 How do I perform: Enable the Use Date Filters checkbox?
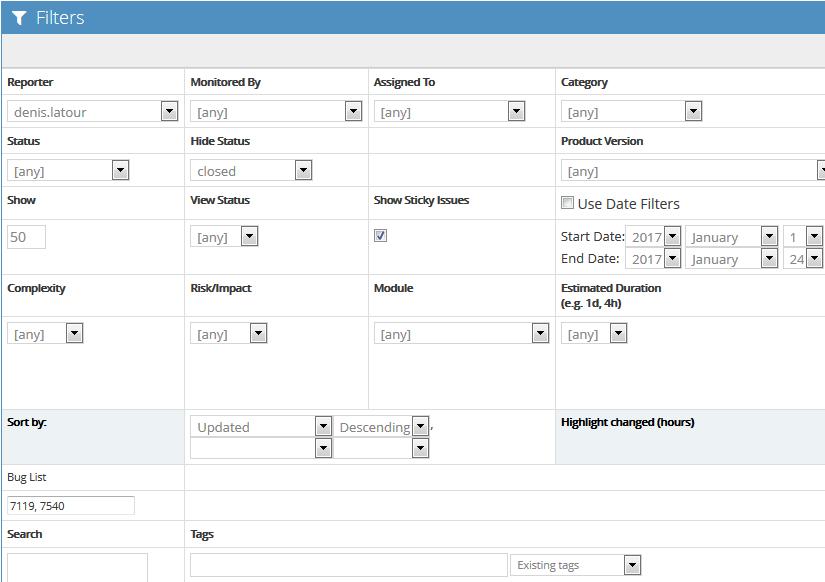click(568, 203)
